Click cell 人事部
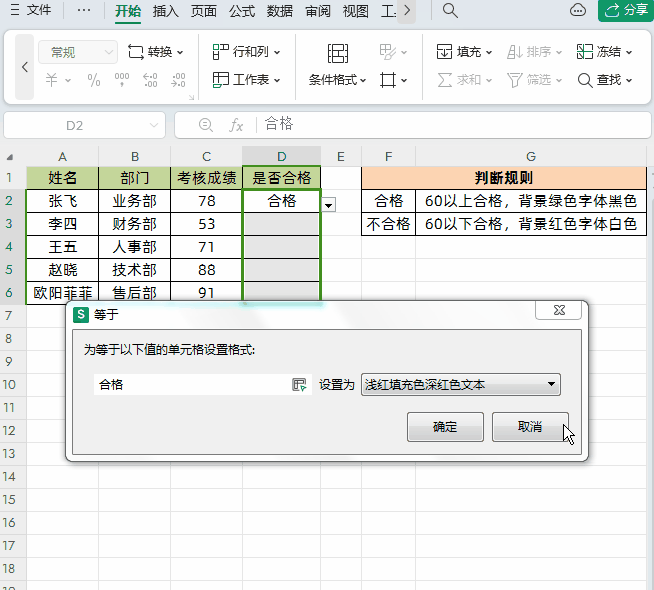This screenshot has width=654, height=590. [134, 247]
